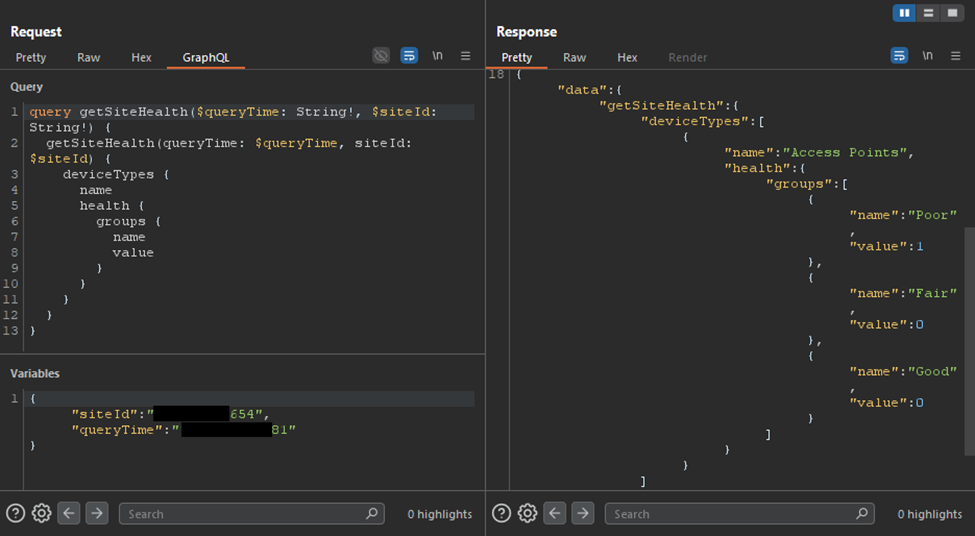Image resolution: width=975 pixels, height=536 pixels.
Task: Open Response search settings gear
Action: [x=527, y=513]
